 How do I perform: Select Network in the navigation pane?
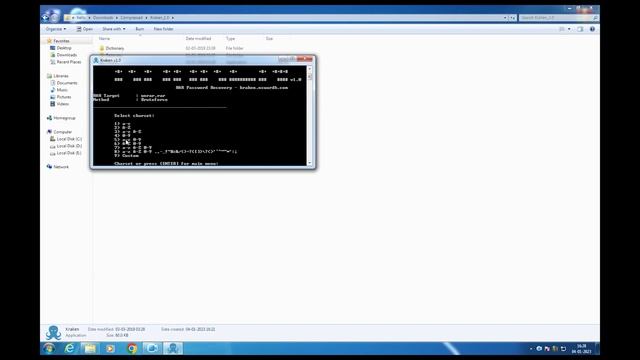[61, 167]
